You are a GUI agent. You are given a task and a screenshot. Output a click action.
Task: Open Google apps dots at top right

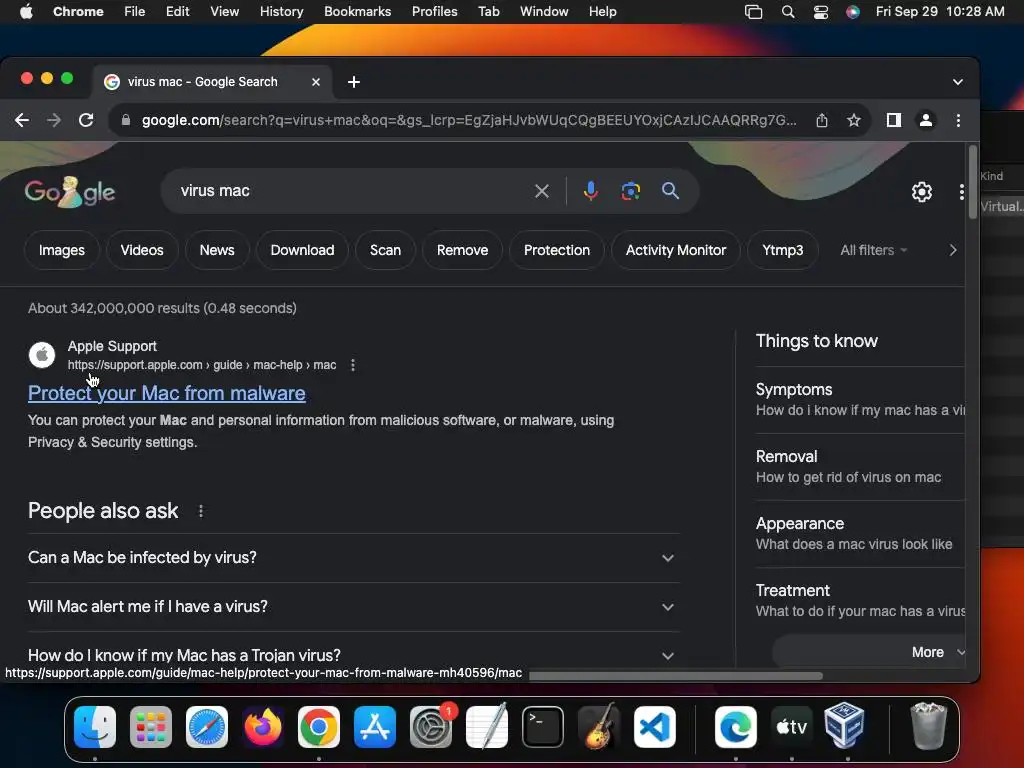[x=961, y=192]
